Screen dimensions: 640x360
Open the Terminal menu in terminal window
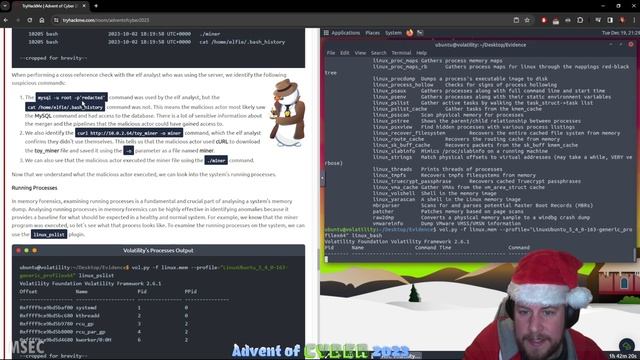pyautogui.click(x=401, y=53)
